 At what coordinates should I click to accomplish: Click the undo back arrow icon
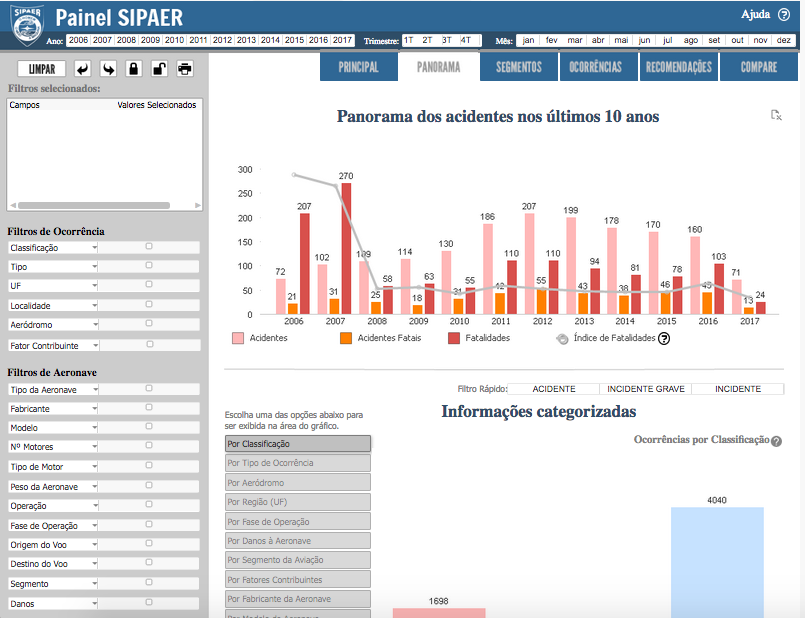[x=82, y=69]
